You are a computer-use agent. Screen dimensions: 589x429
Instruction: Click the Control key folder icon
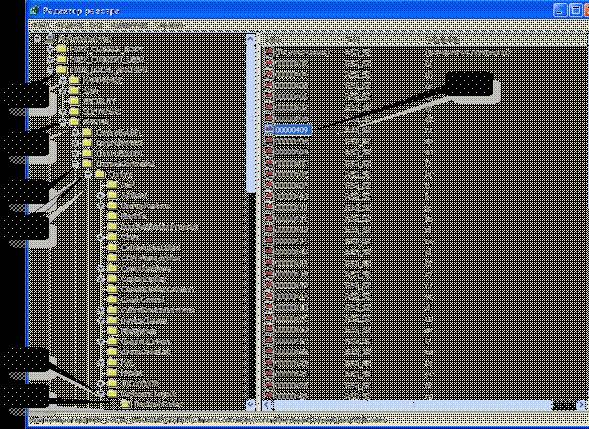[x=100, y=174]
